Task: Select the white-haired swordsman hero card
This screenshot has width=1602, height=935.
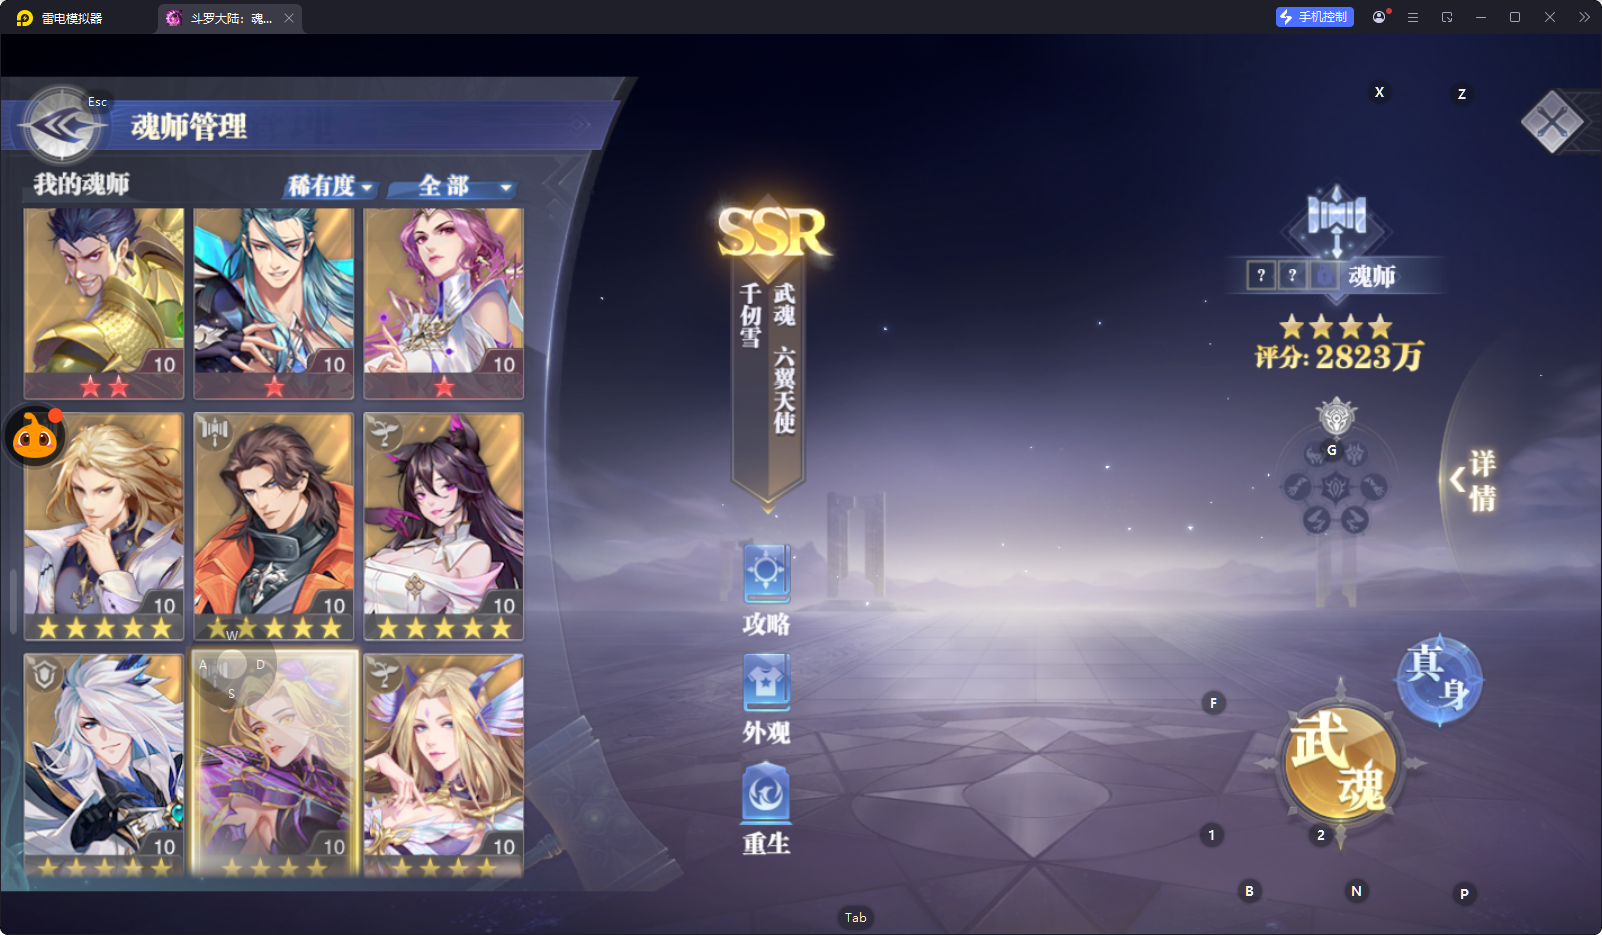Action: point(104,766)
